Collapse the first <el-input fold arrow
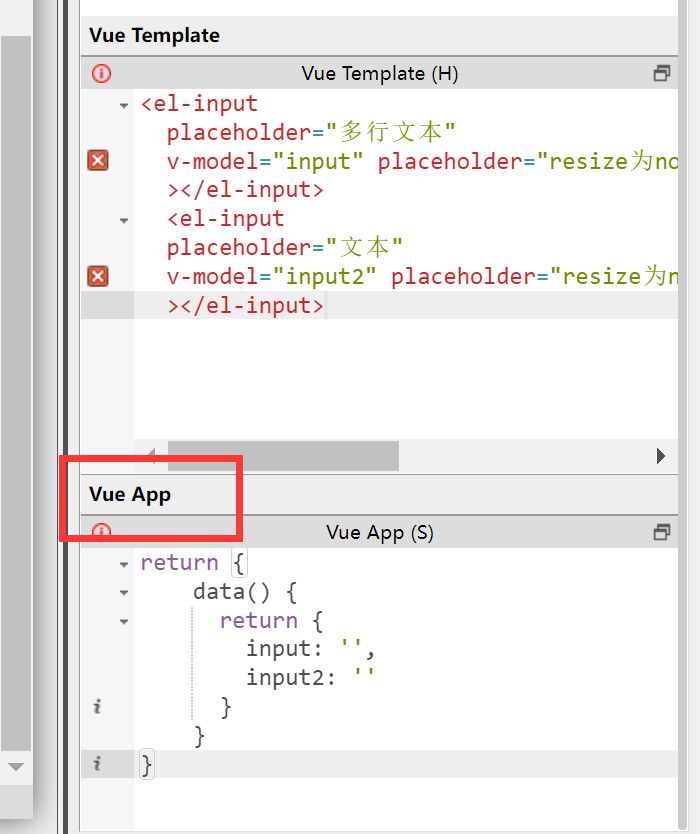Screen dimensions: 700x834 [124, 106]
